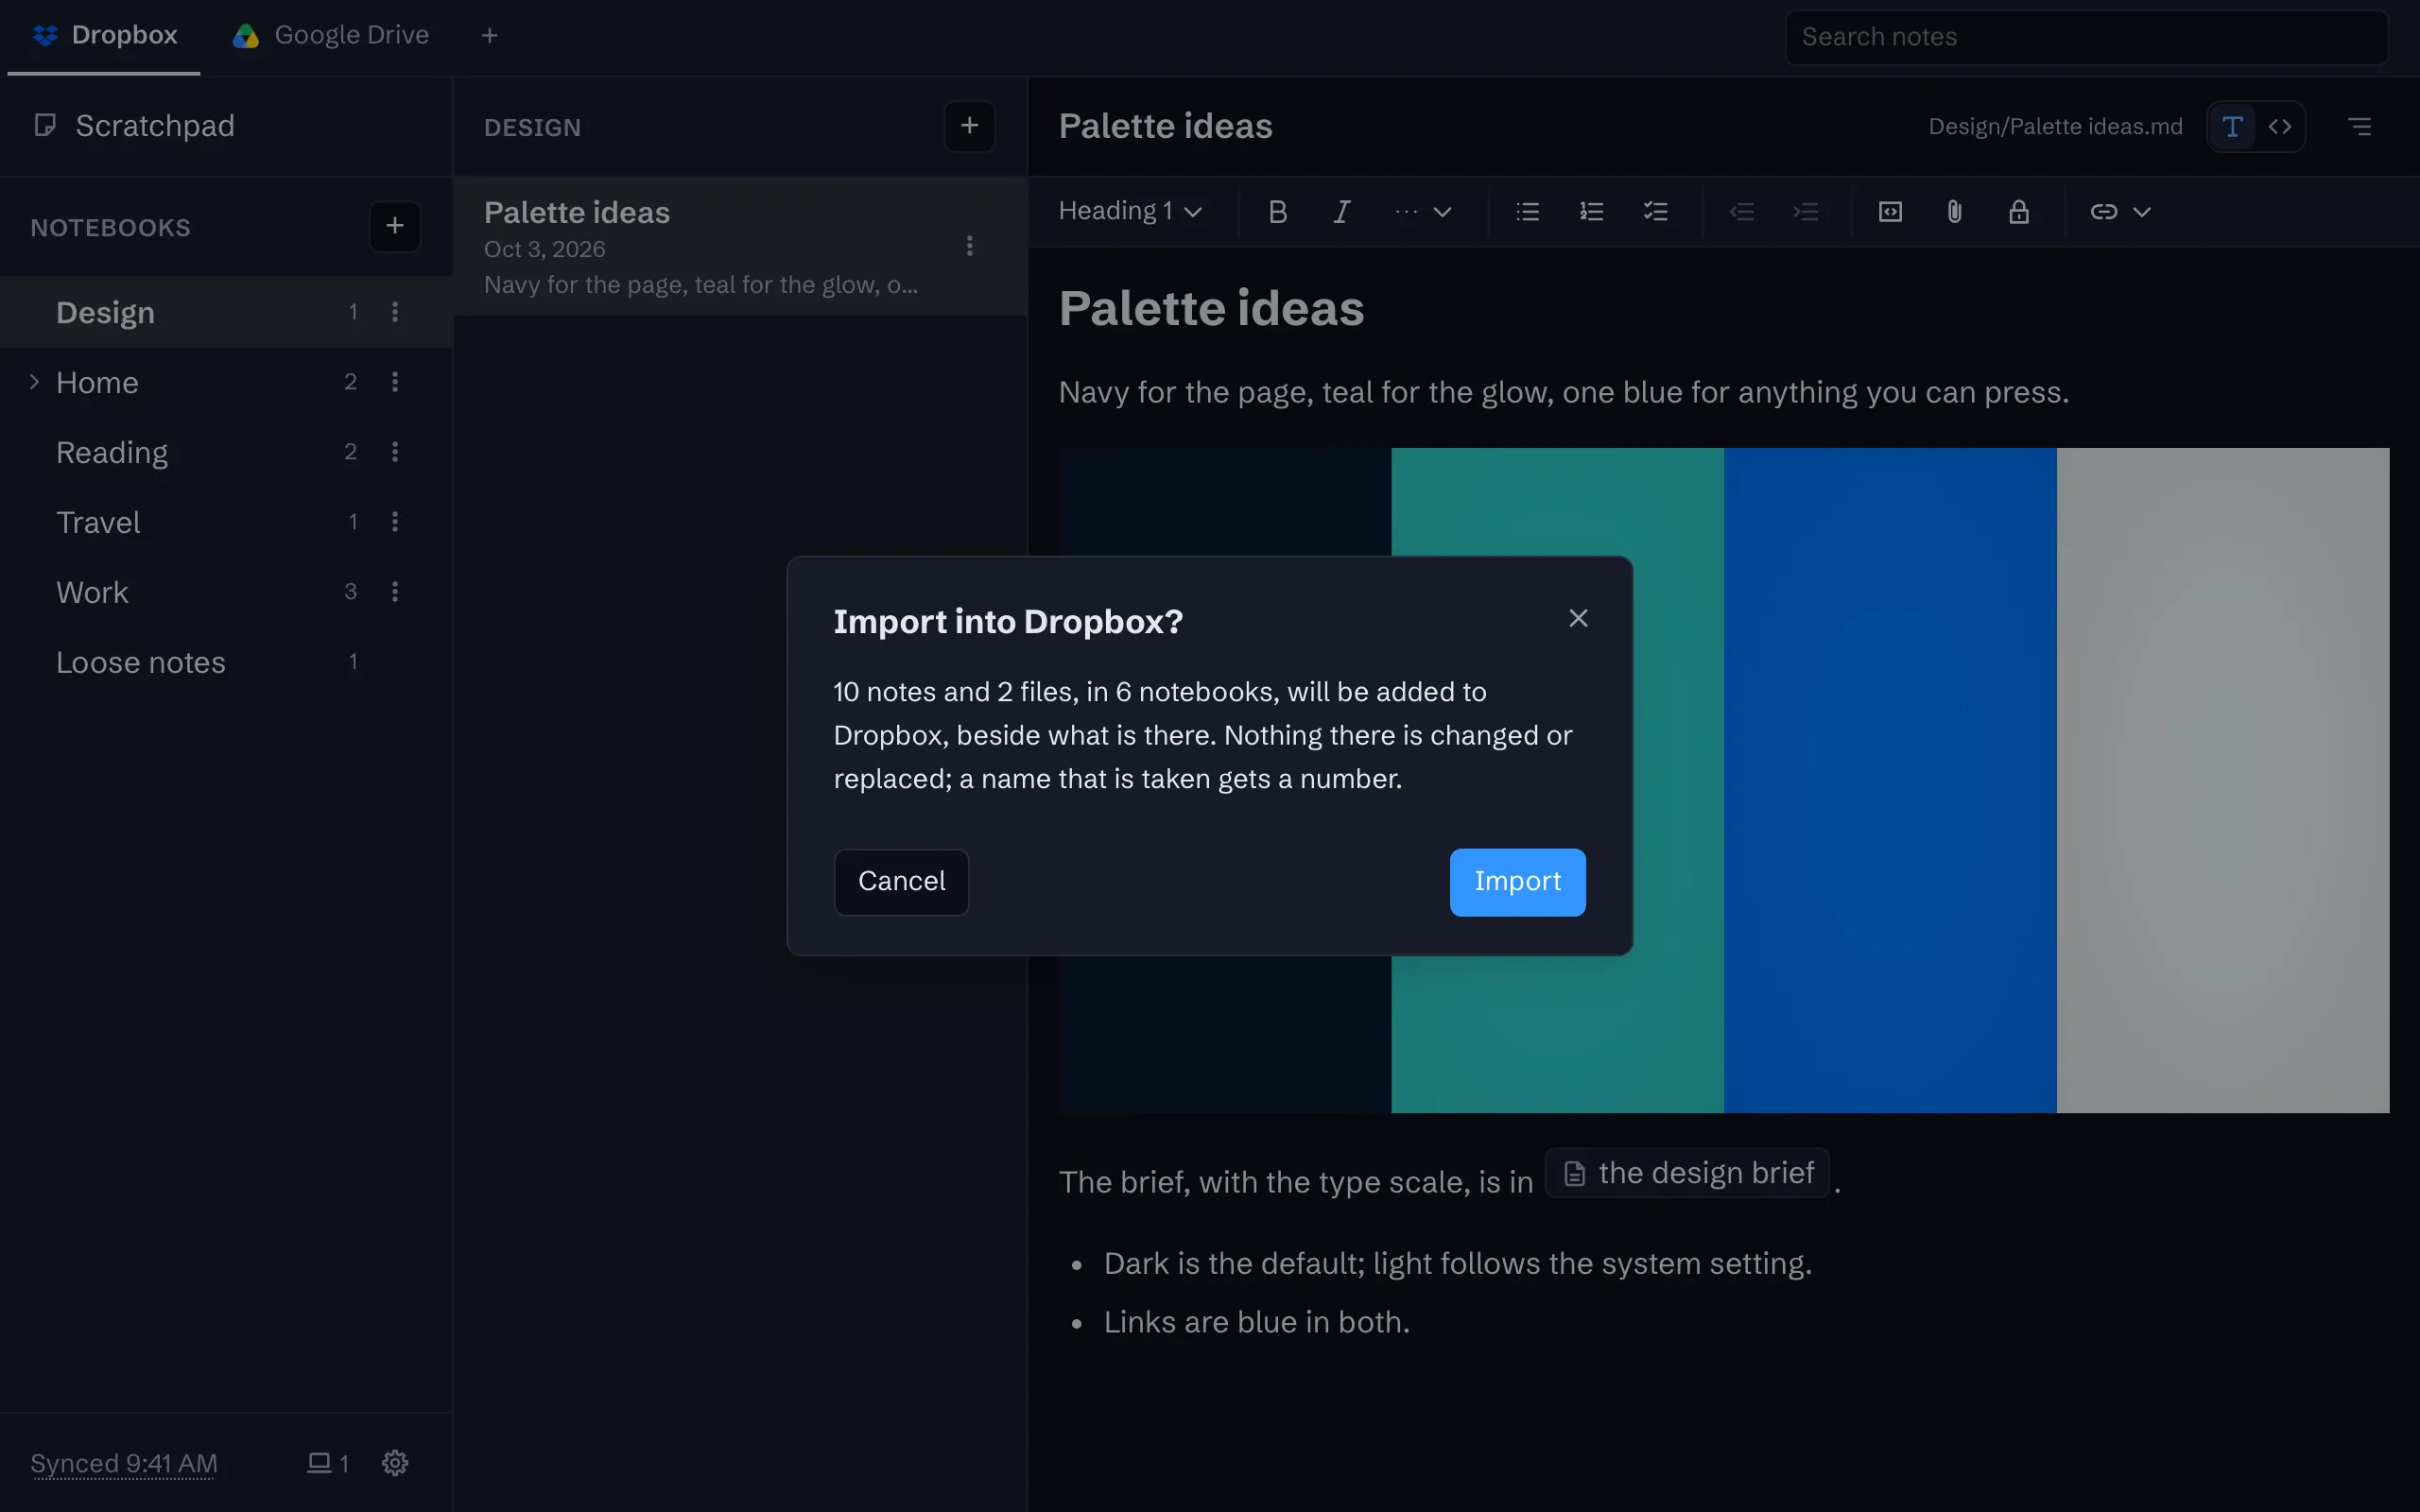Add a new notebook with plus
This screenshot has width=2420, height=1512.
(395, 226)
